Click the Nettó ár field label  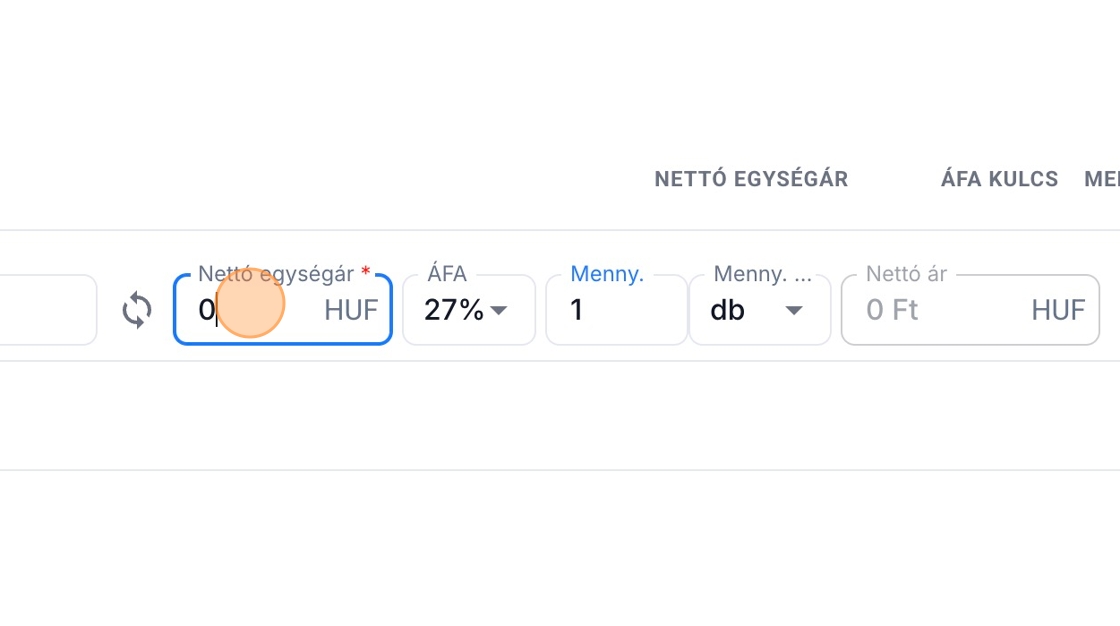pos(907,274)
